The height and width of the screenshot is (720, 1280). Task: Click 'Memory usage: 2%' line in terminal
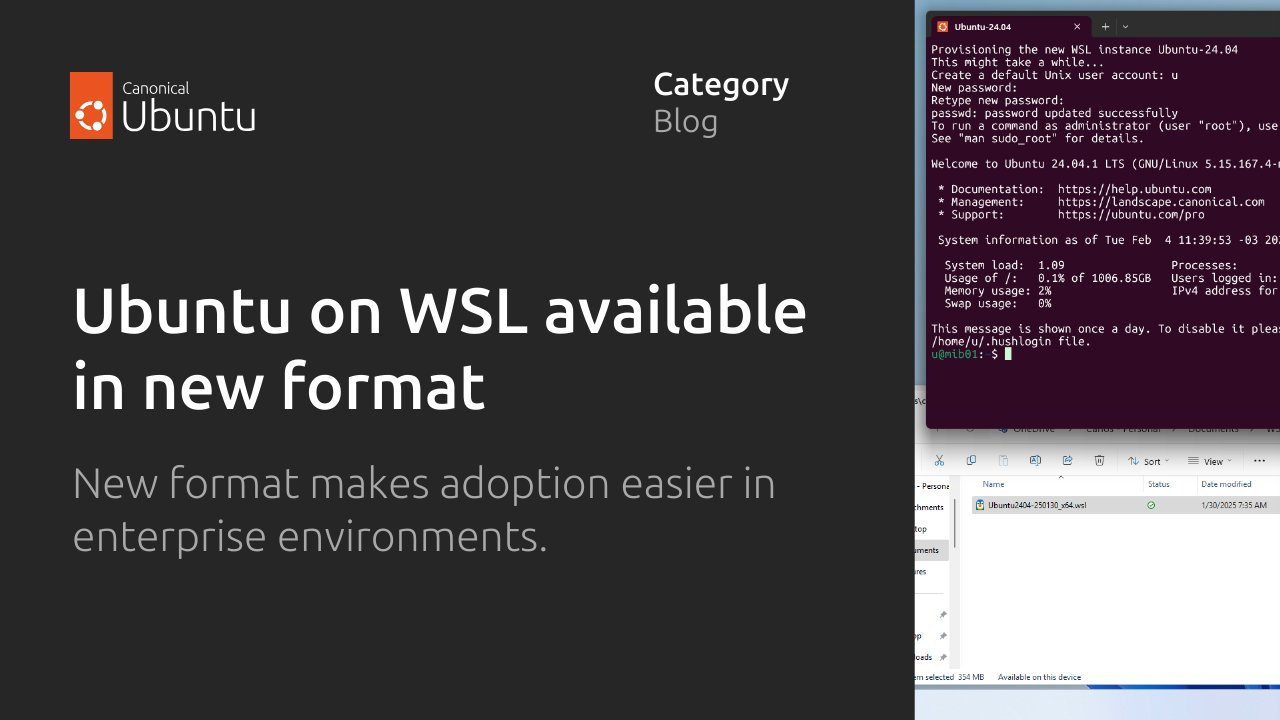(997, 291)
